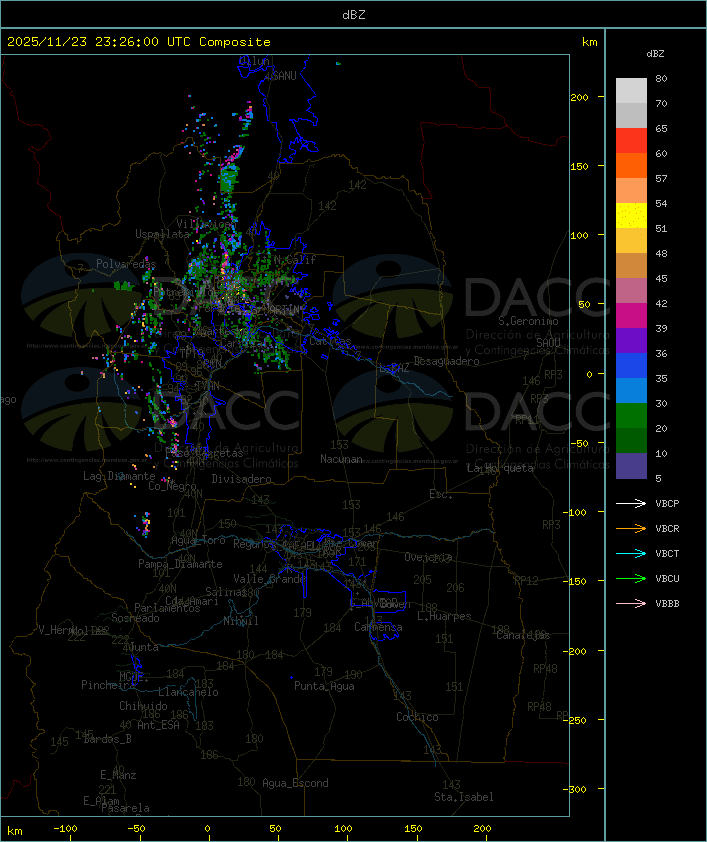Select the light blue 30-35 dBZ swatch
707x842 pixels.
click(631, 391)
